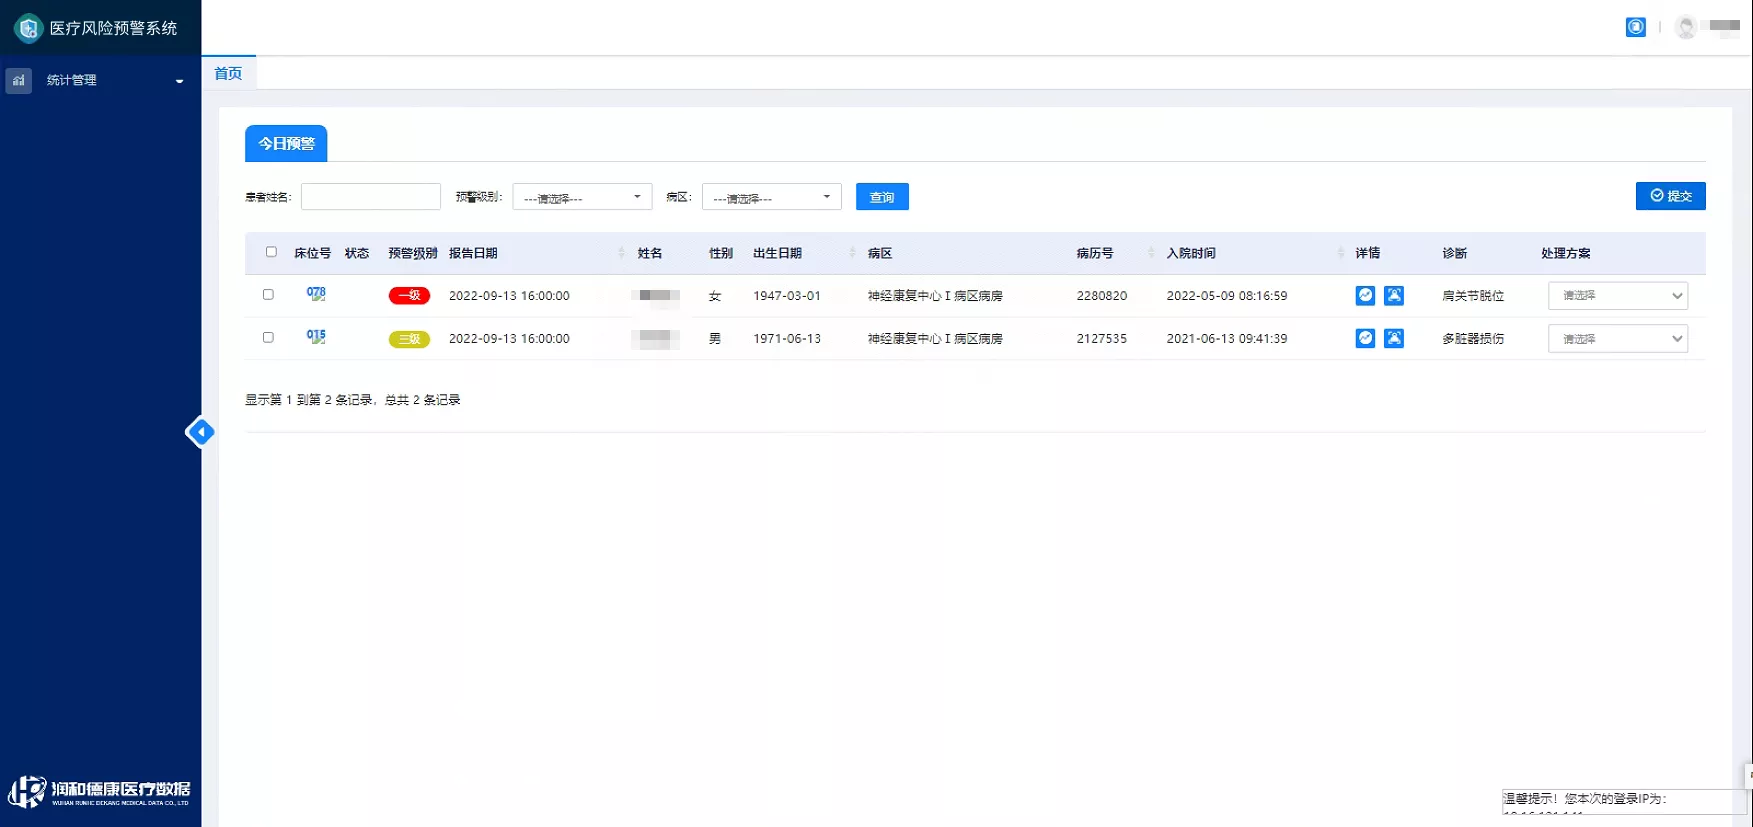Open patient profile icon for record 2127535

tap(1394, 338)
